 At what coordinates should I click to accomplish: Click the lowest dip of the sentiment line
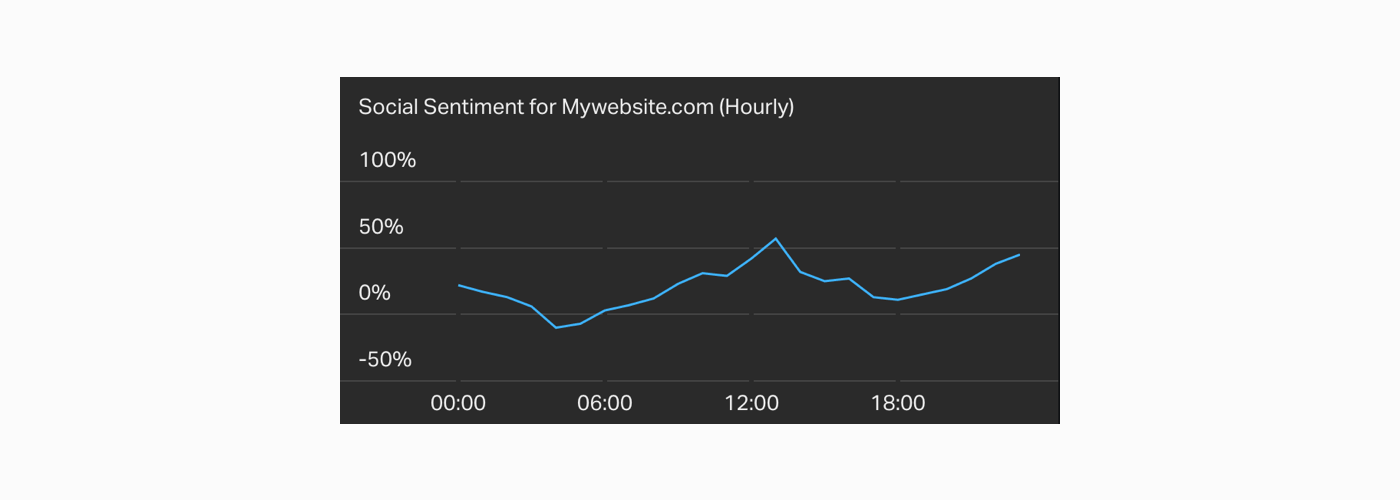tap(556, 327)
